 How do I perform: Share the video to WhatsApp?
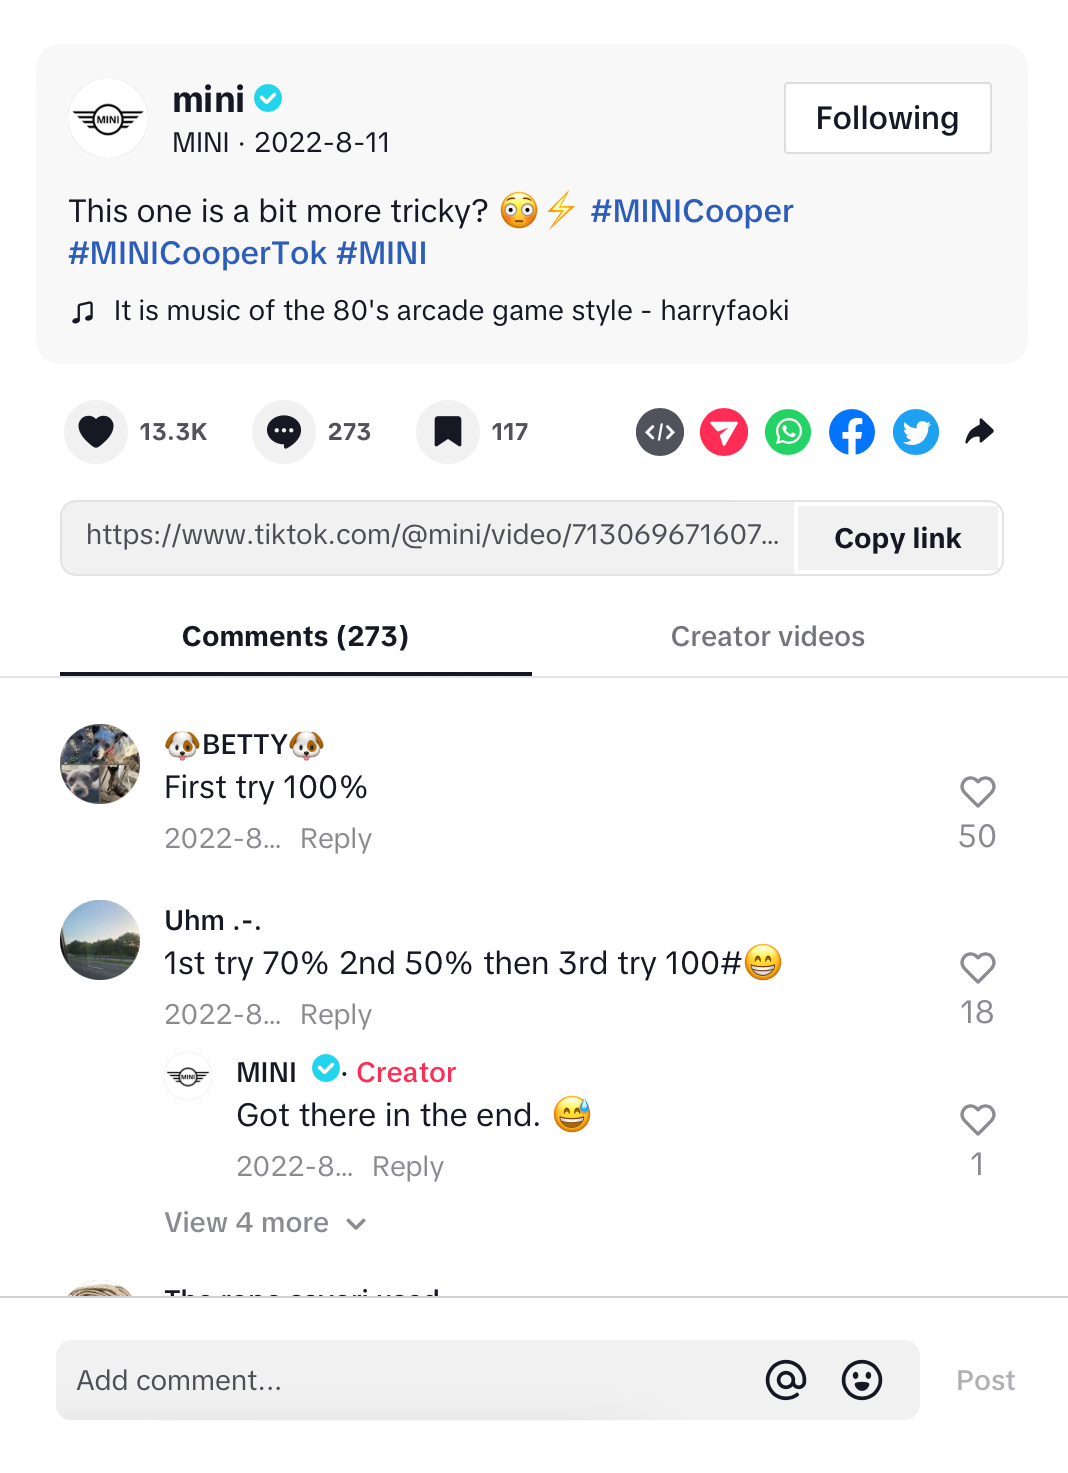788,432
